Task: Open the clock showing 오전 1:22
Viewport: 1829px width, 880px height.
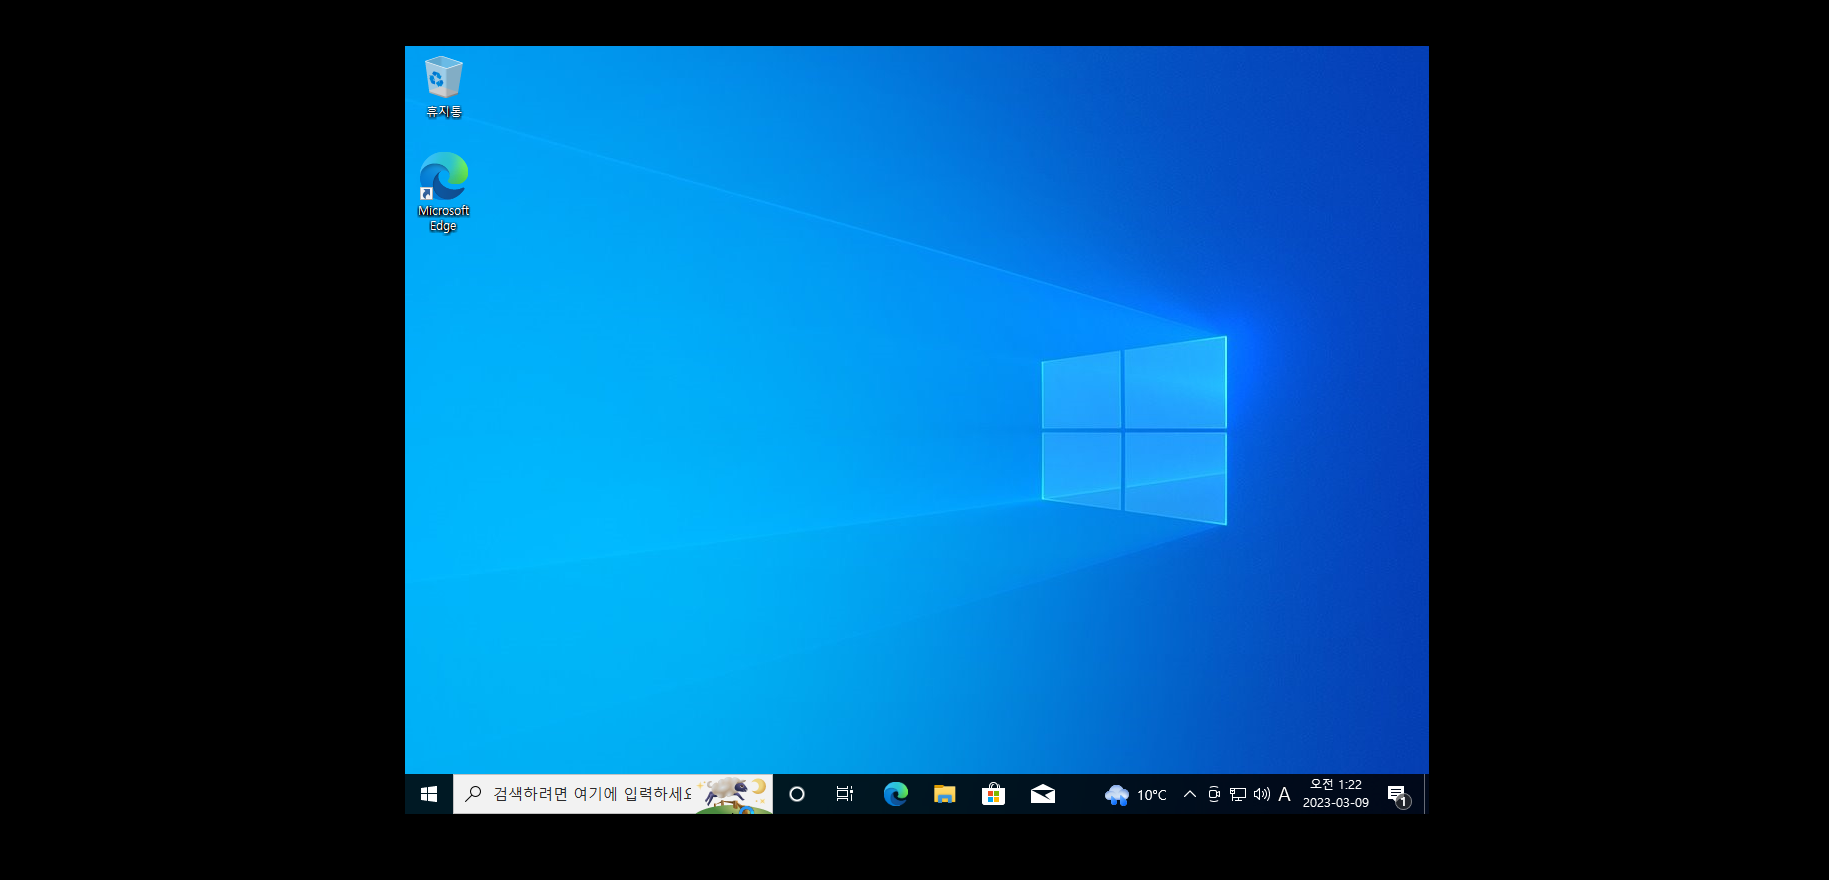Action: 1336,794
